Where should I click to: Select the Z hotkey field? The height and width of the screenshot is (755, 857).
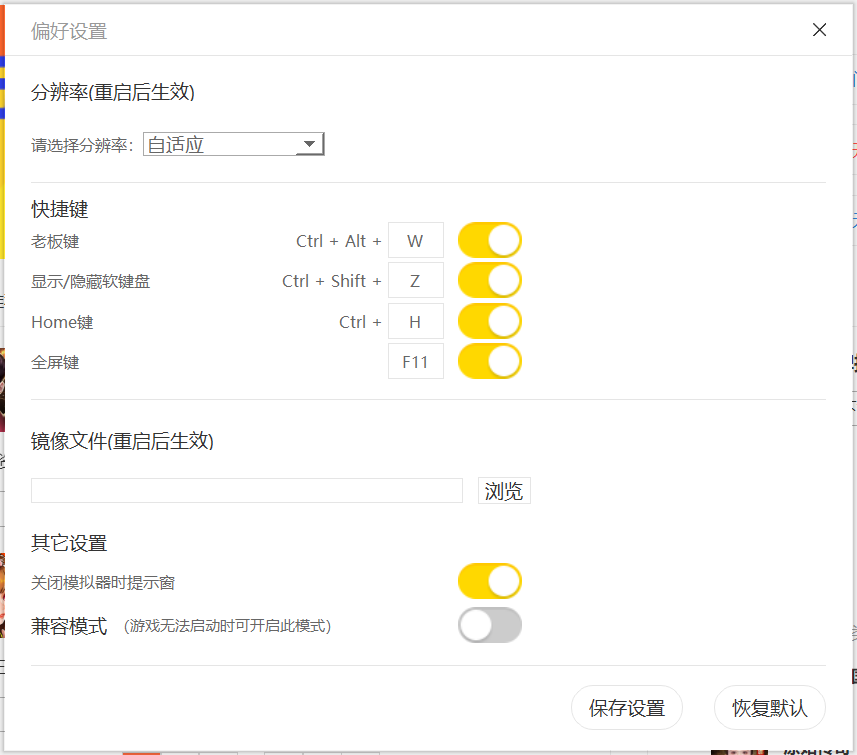(x=415, y=281)
